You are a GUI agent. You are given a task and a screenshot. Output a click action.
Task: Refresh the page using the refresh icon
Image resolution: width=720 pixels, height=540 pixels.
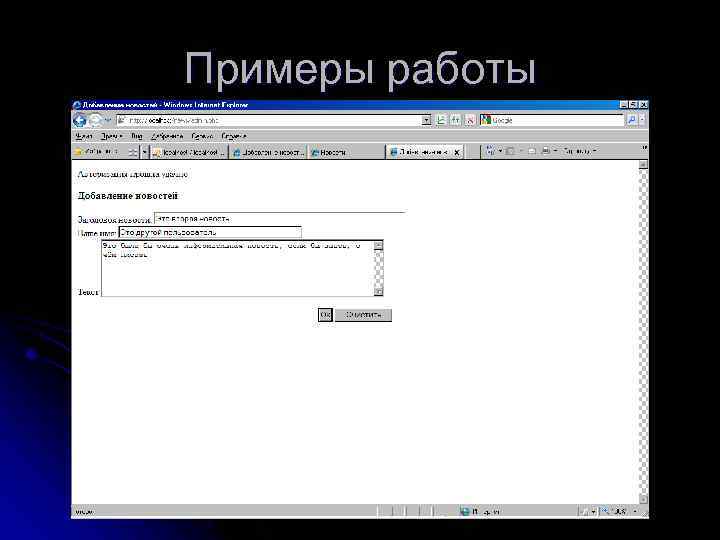pos(456,120)
